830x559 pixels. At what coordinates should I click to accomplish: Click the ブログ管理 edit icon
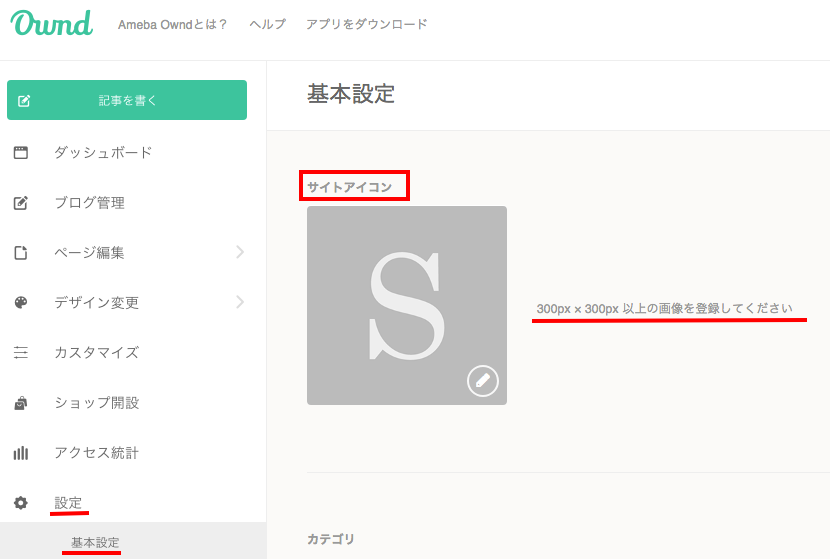(x=21, y=203)
